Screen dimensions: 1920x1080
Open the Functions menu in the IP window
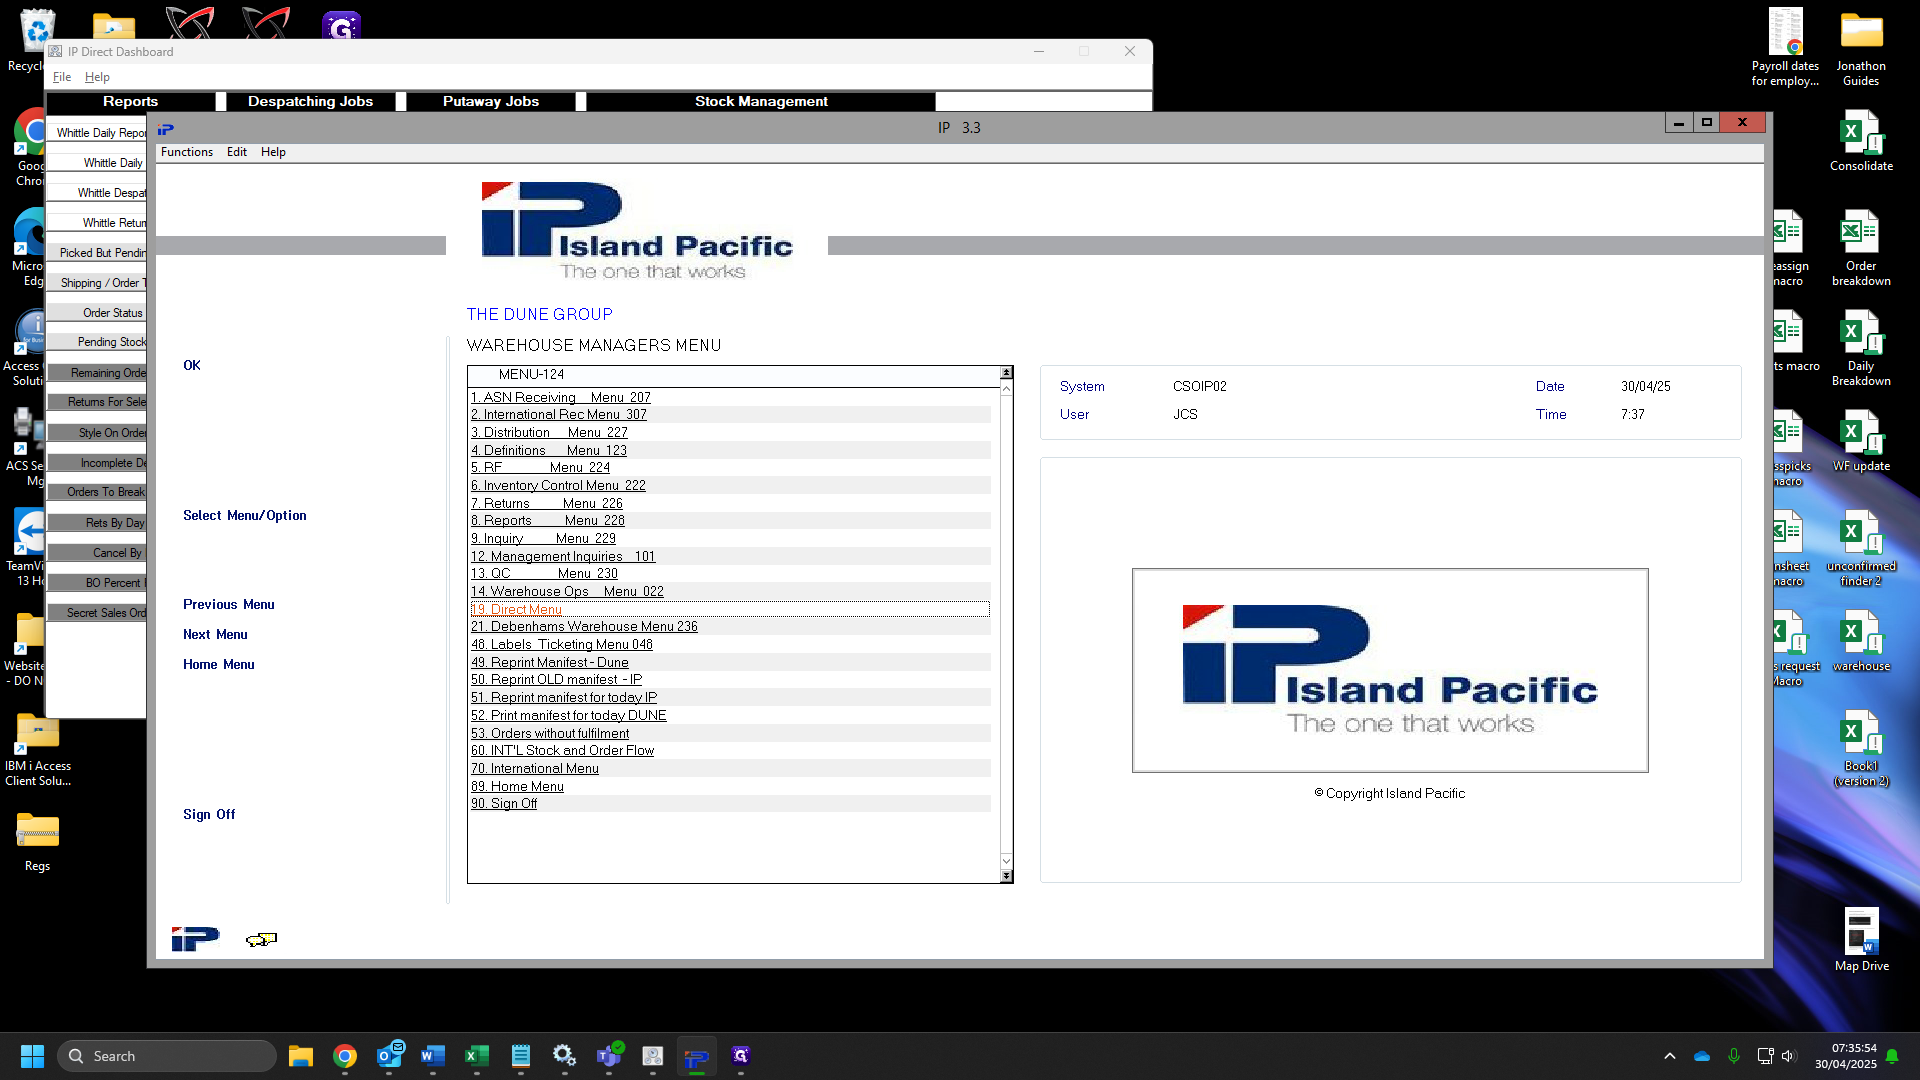[x=187, y=152]
